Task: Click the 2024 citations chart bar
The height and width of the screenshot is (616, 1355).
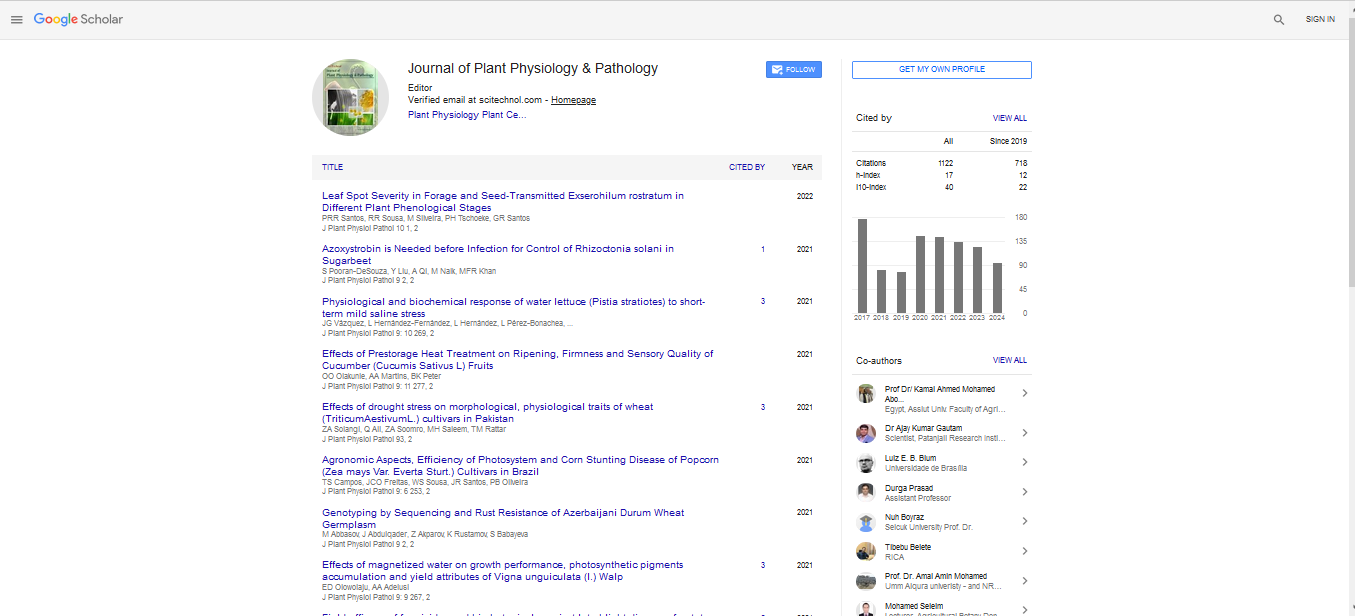Action: click(997, 288)
